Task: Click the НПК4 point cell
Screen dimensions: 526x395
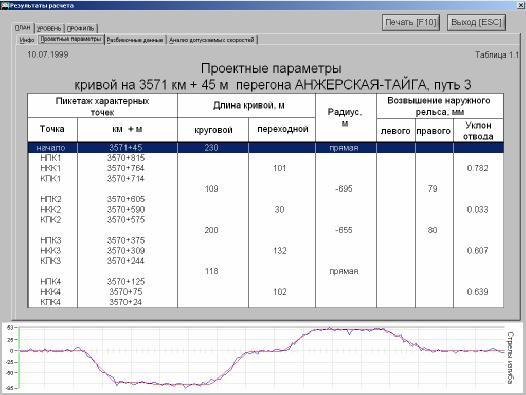Action: click(x=51, y=282)
